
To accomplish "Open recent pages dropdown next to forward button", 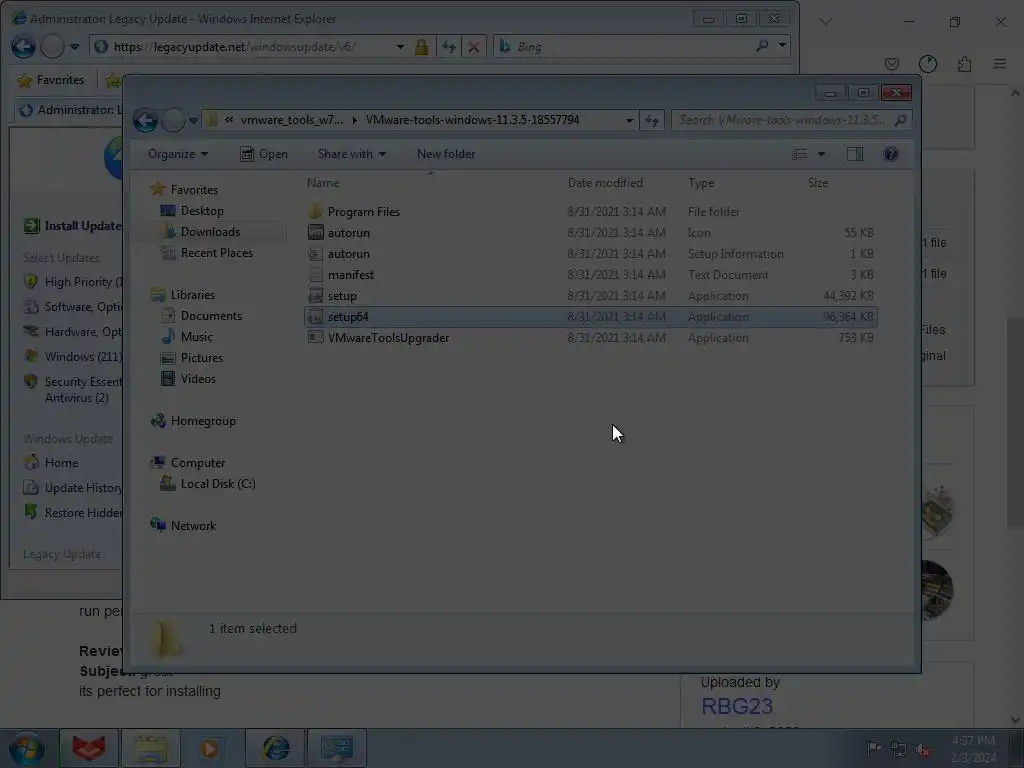I will [193, 120].
